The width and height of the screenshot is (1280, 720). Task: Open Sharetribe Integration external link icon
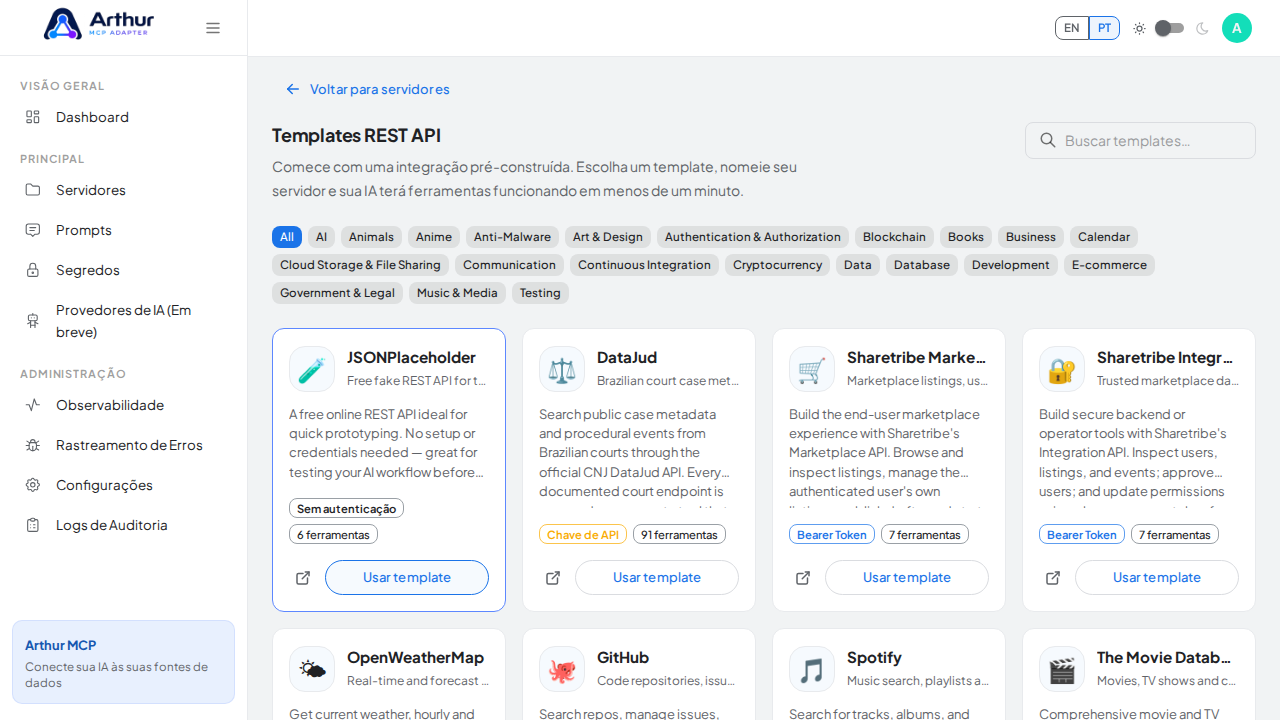pyautogui.click(x=1053, y=578)
